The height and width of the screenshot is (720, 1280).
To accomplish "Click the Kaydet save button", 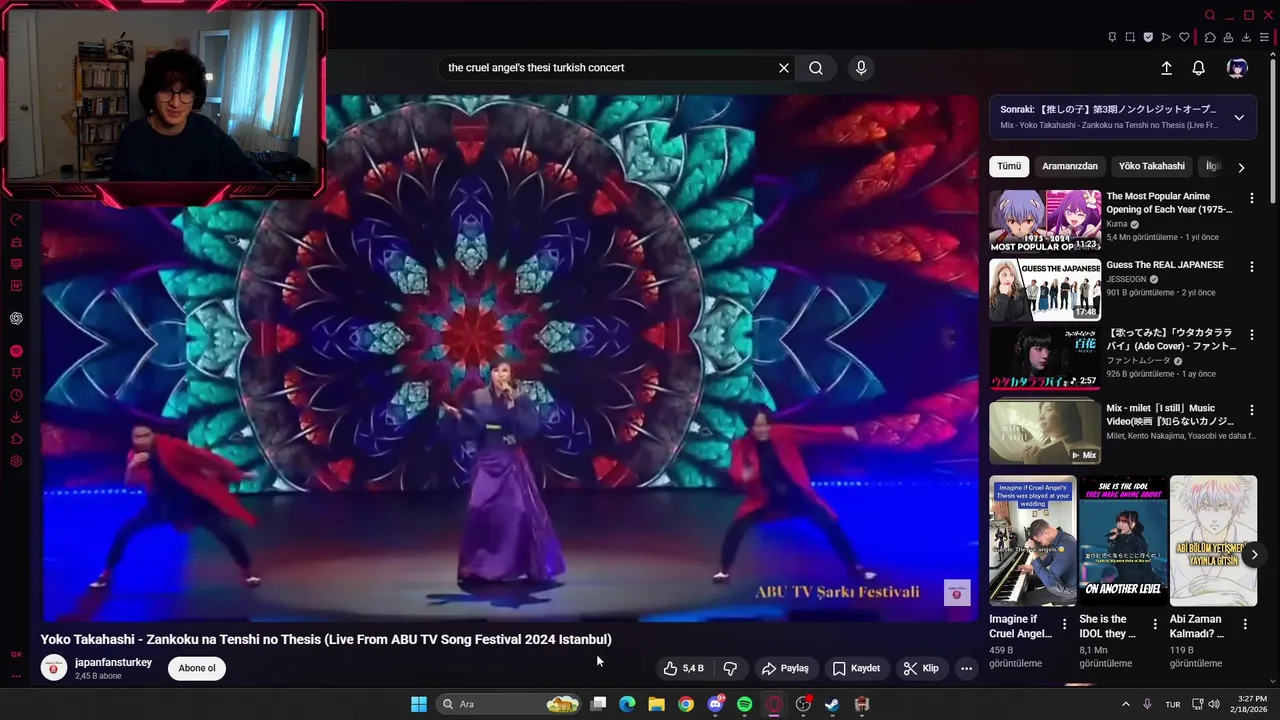I will (x=856, y=668).
